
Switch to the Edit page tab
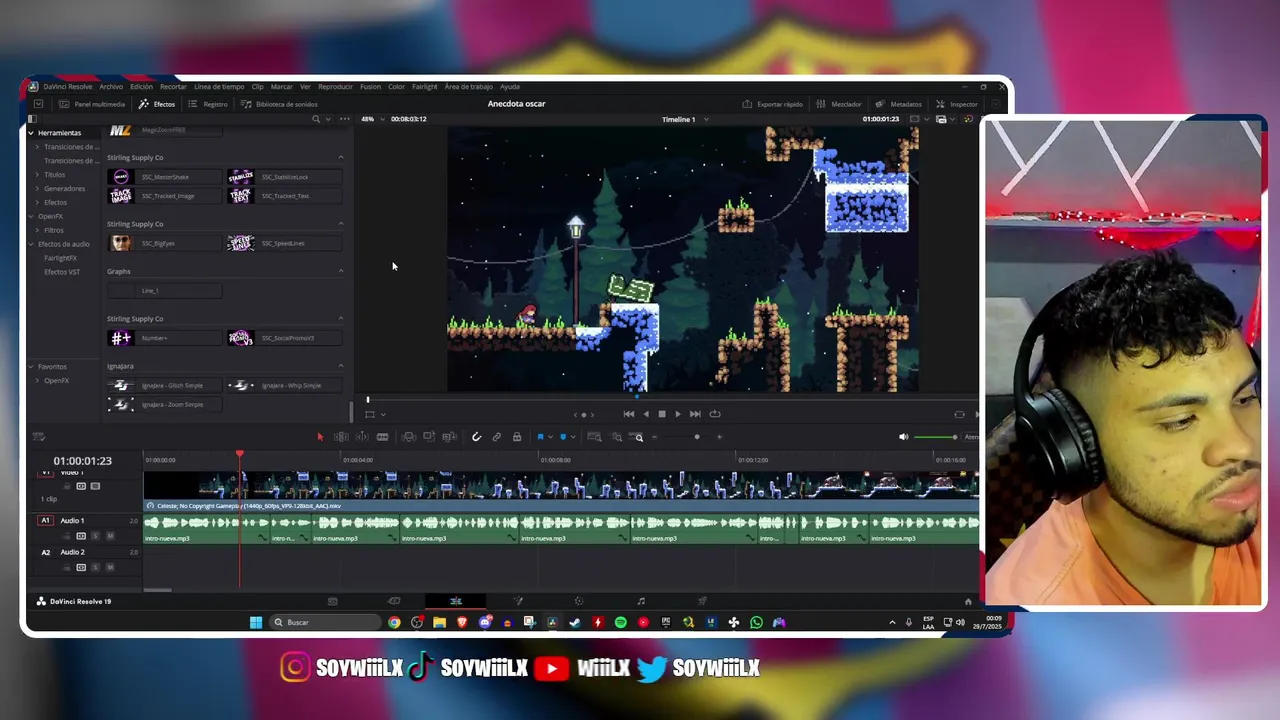point(456,601)
